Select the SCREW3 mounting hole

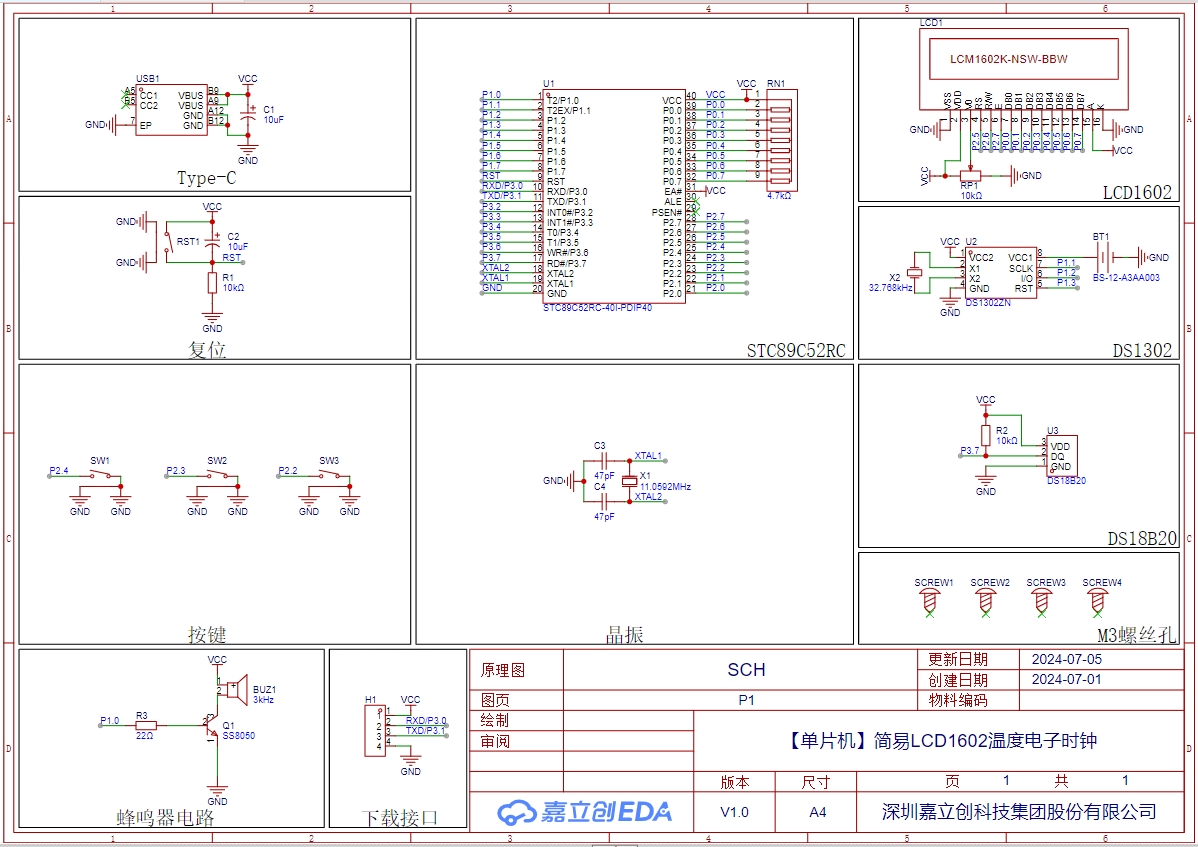(x=1041, y=600)
